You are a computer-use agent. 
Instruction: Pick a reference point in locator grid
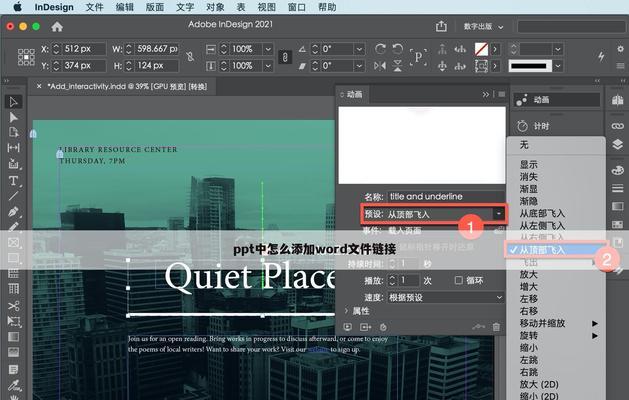(x=26, y=57)
